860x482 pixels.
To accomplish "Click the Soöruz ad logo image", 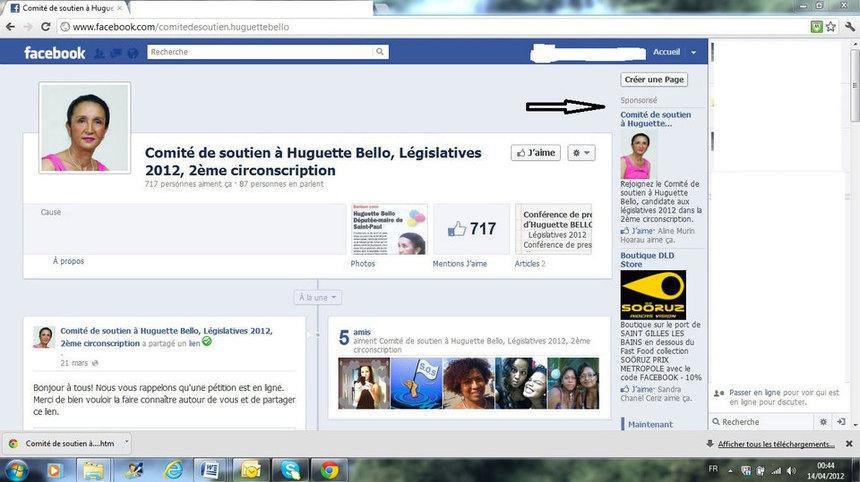I will [653, 295].
